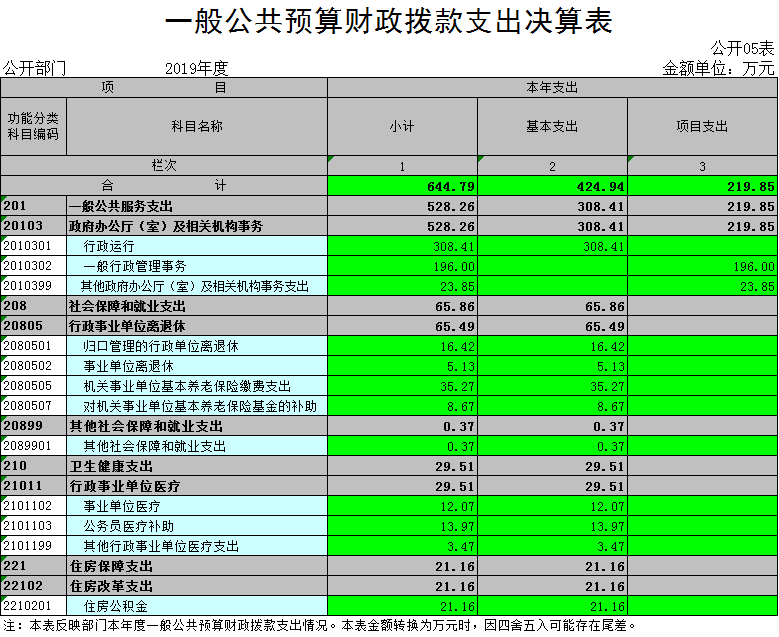The image size is (779, 637).
Task: Click the 本年支出 merged header cell
Action: pos(552,87)
